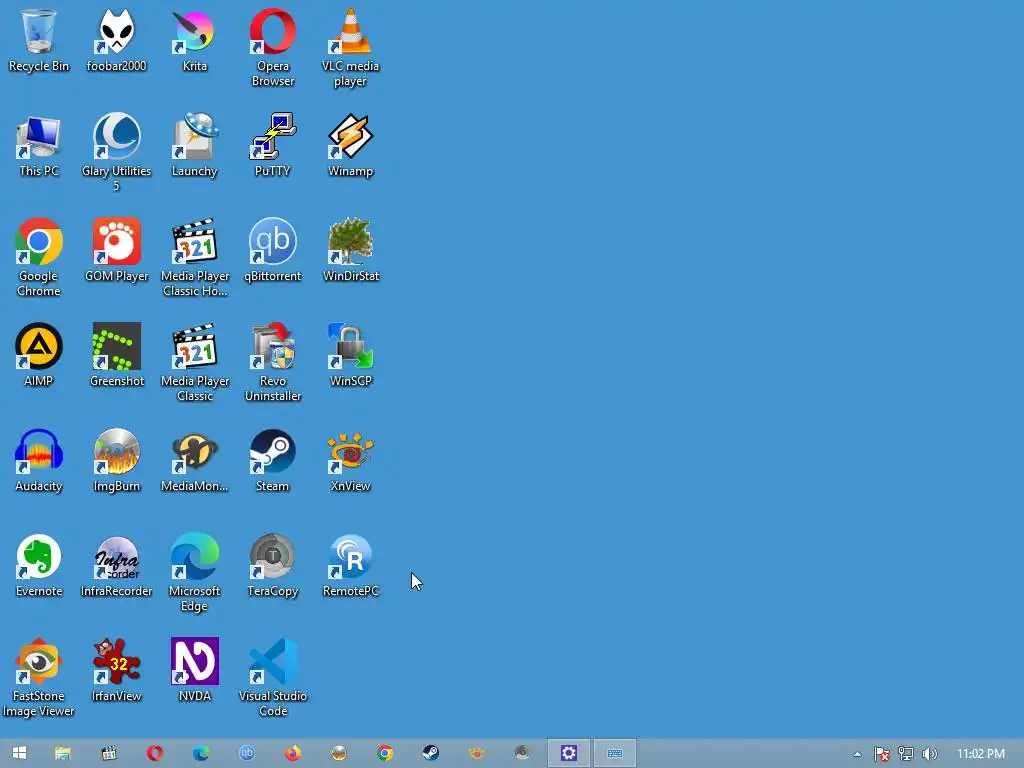Select the Glary Utilities 5 shortcut
The height and width of the screenshot is (768, 1024).
click(116, 153)
